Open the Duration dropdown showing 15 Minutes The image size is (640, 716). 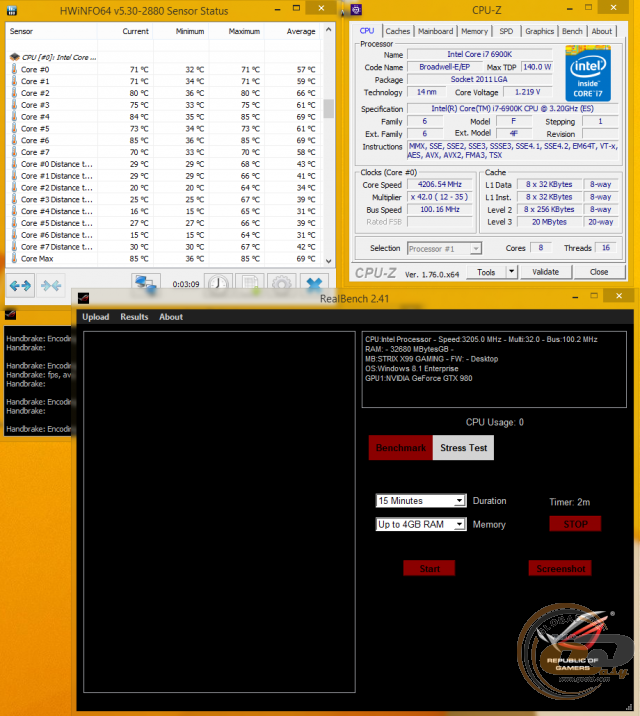(x=459, y=501)
